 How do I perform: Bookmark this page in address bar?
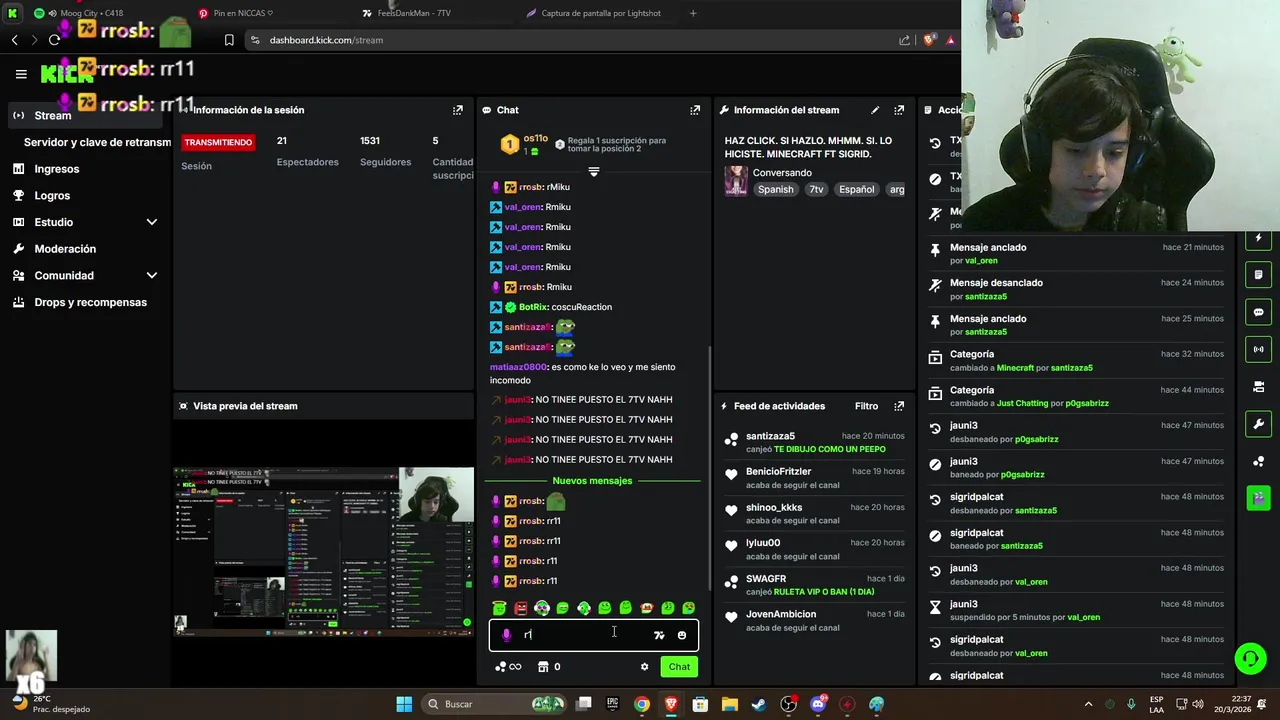click(x=229, y=40)
